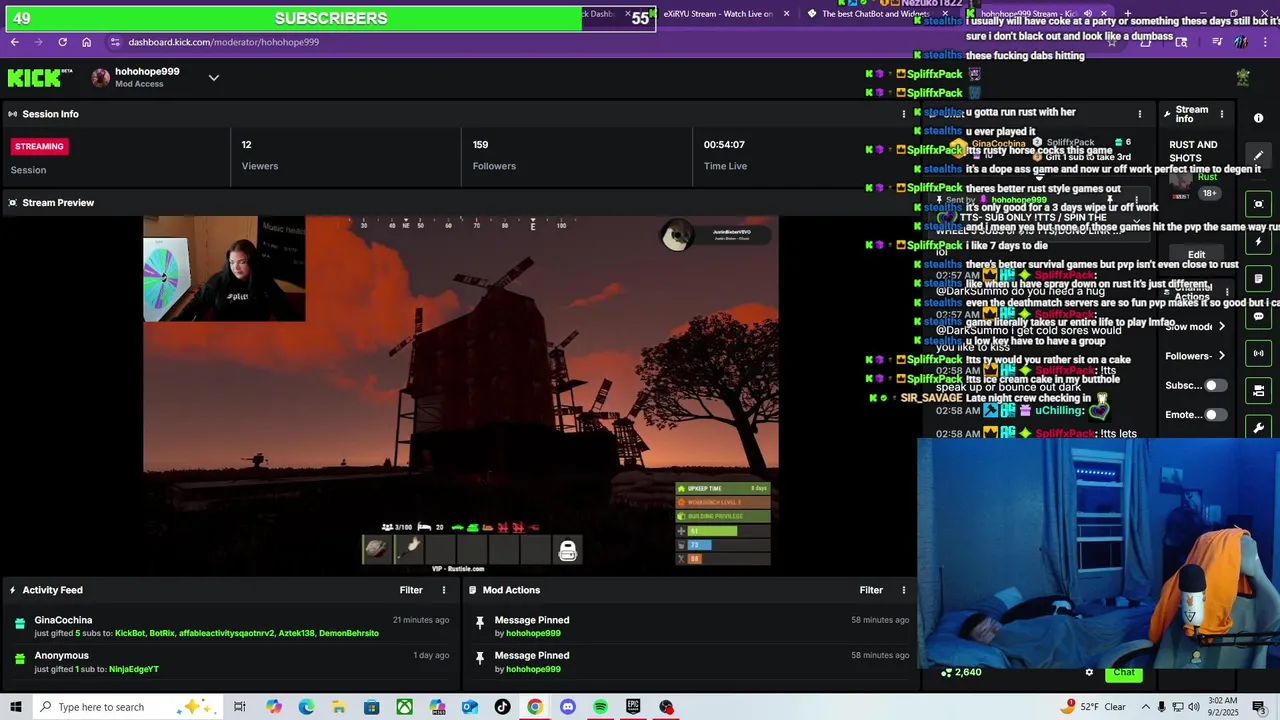The width and height of the screenshot is (1280, 720).
Task: Go back using the browser back arrow
Action: (14, 42)
